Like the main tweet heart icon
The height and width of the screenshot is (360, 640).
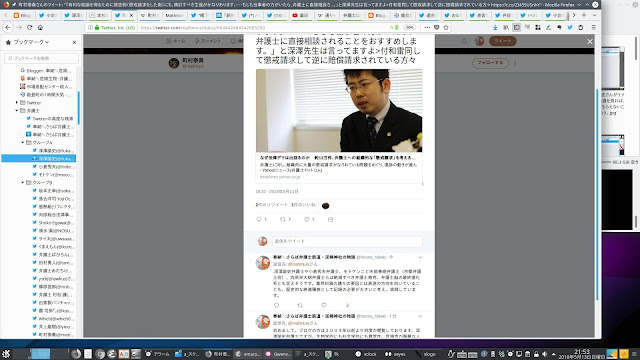click(307, 219)
